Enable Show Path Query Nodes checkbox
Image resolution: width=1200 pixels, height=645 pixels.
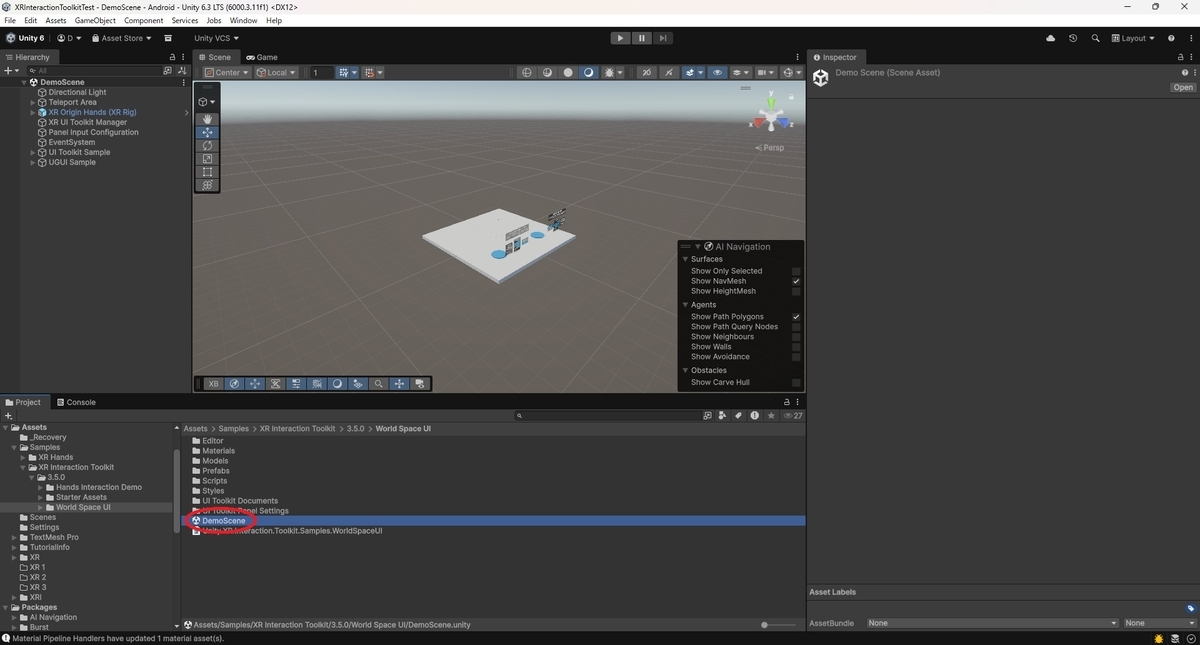coord(796,327)
